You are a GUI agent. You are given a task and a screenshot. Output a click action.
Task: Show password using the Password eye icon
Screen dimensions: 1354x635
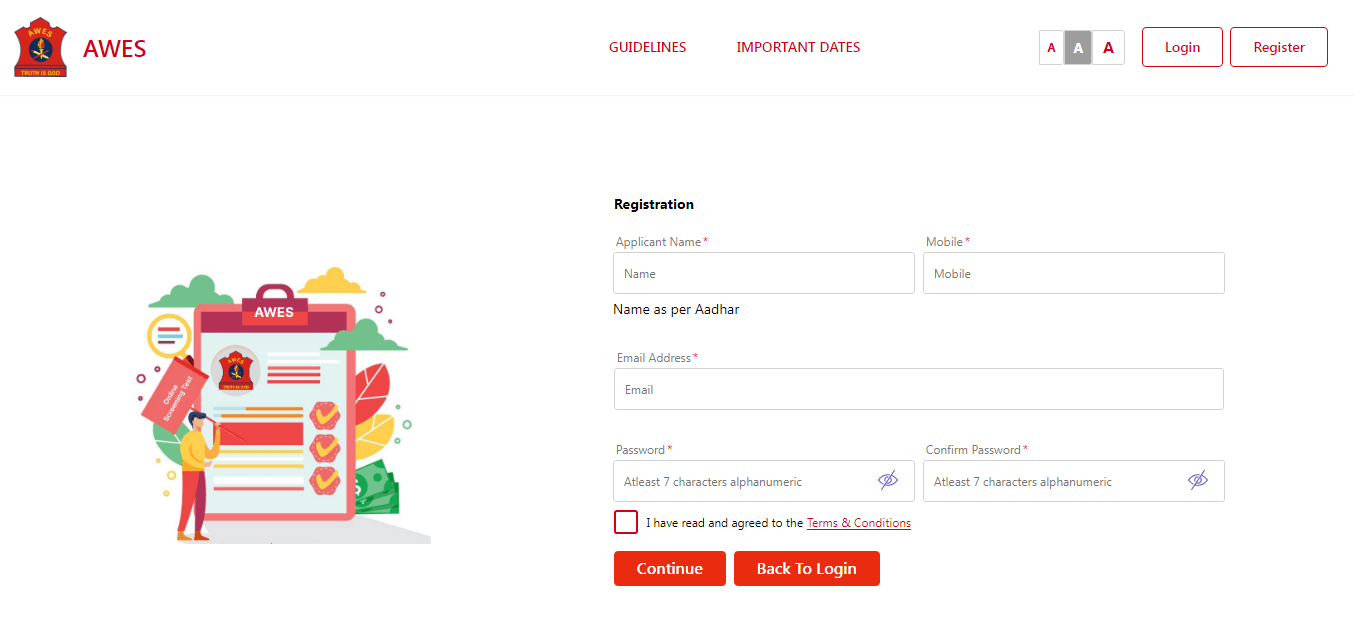tap(887, 481)
